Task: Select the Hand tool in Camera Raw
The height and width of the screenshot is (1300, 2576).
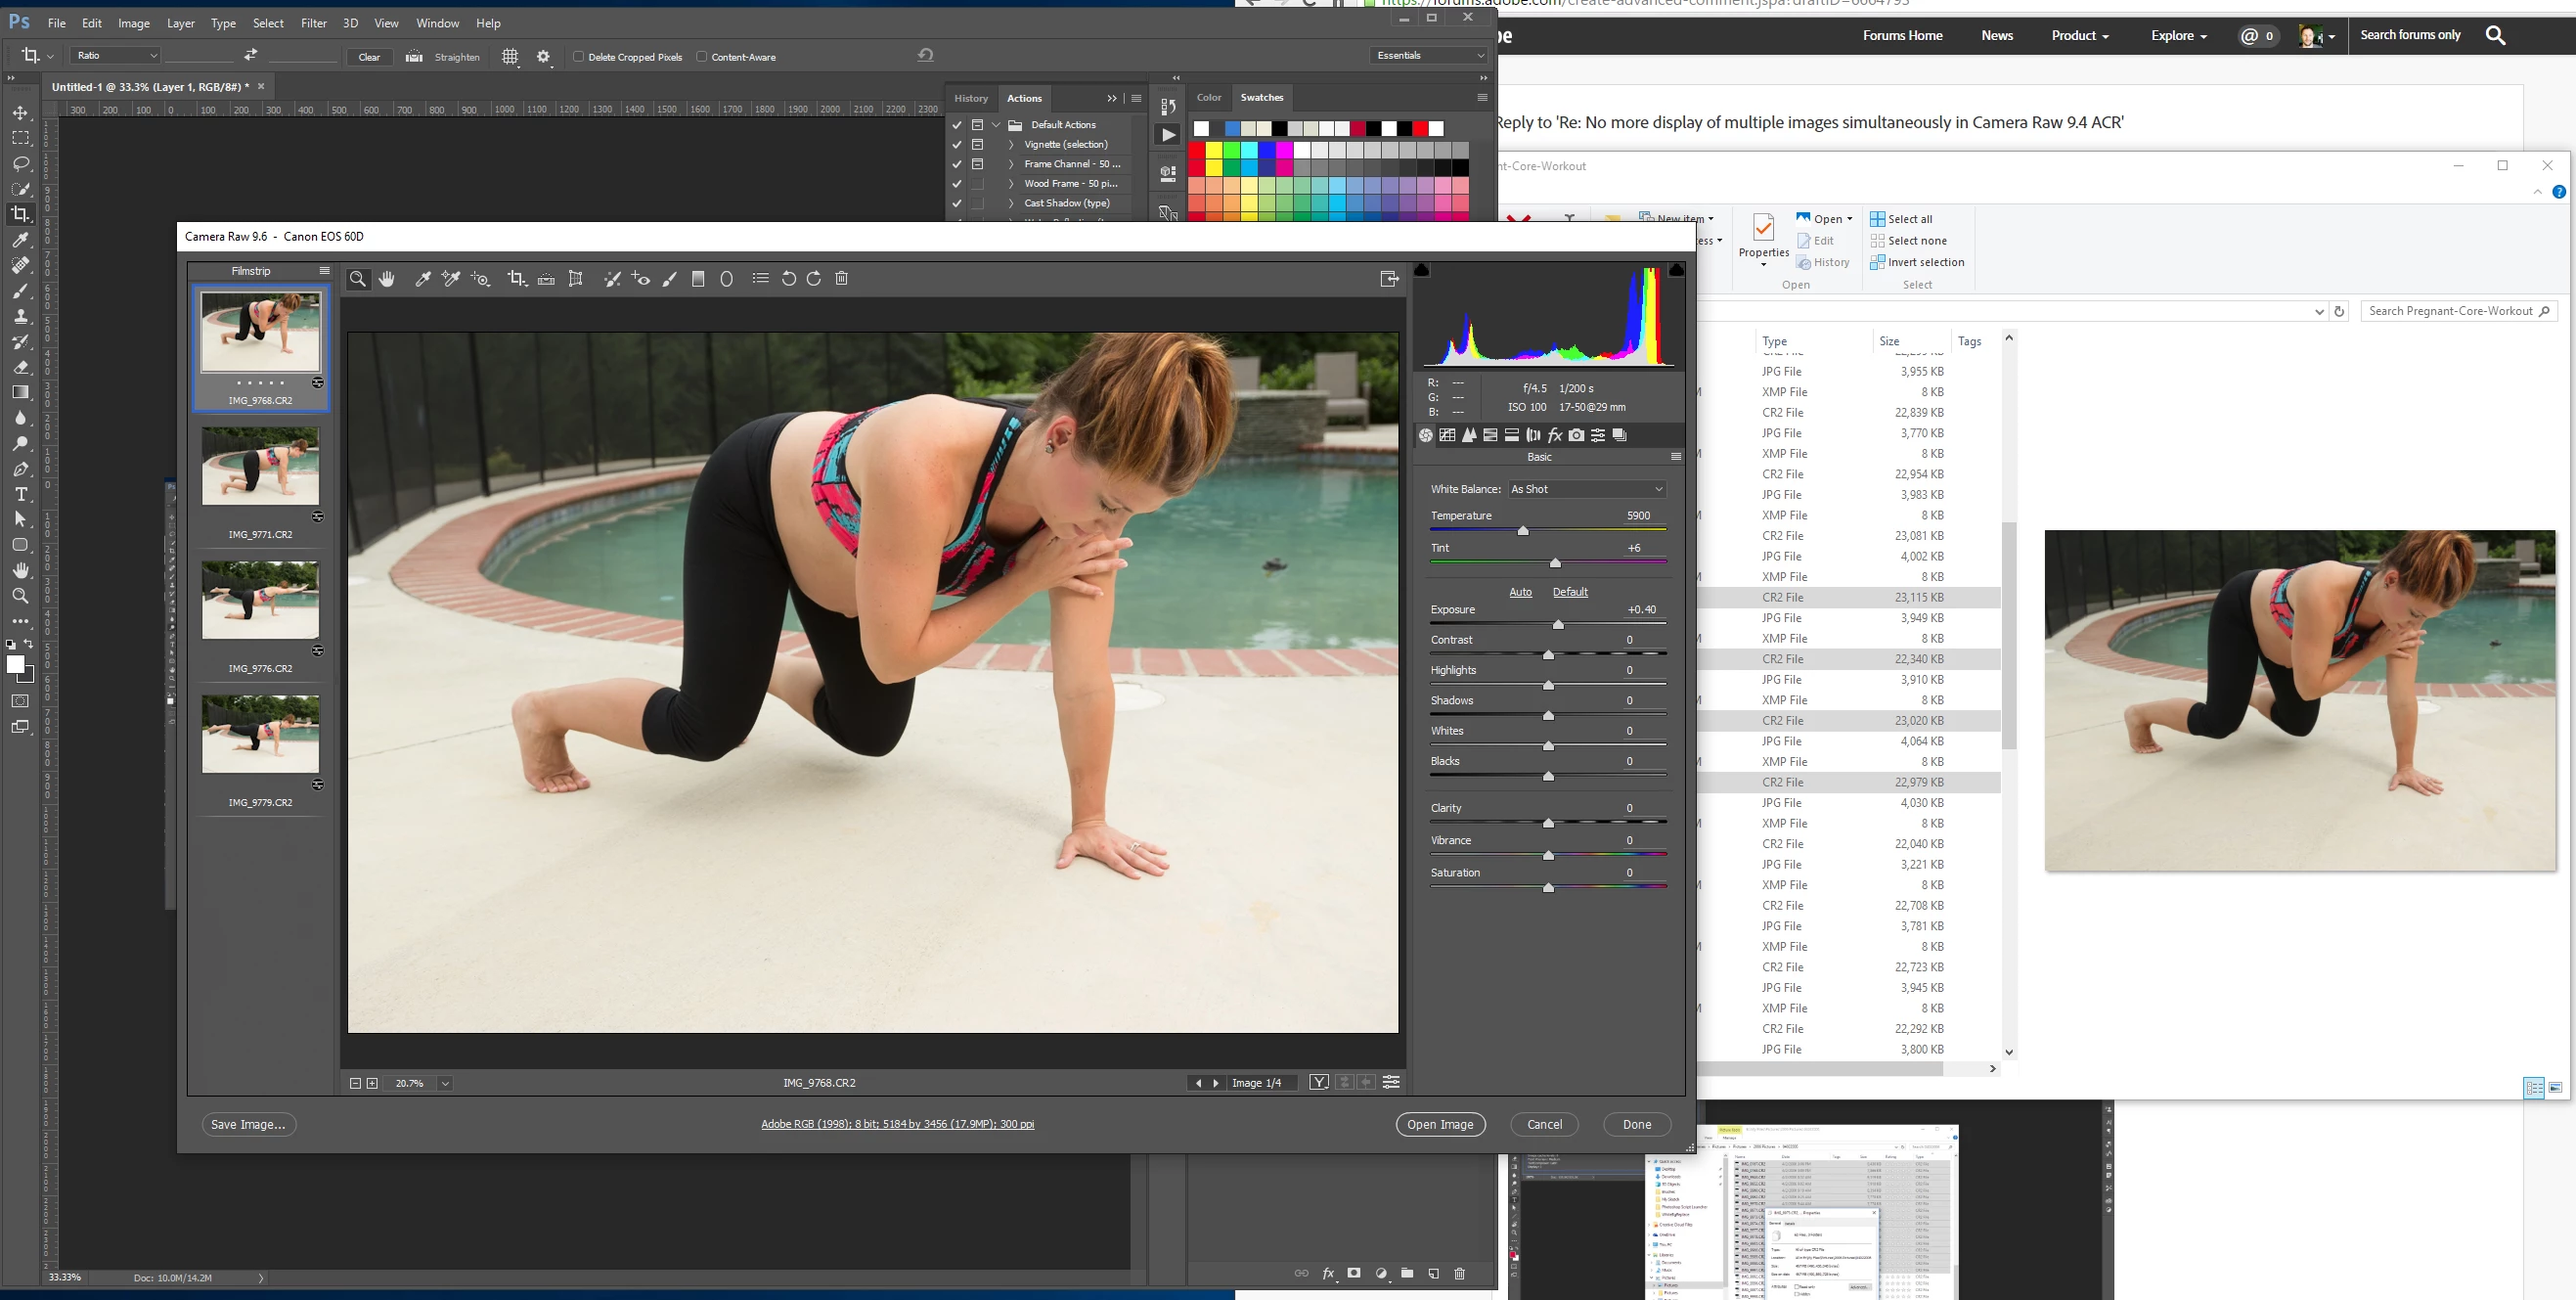Action: [387, 279]
